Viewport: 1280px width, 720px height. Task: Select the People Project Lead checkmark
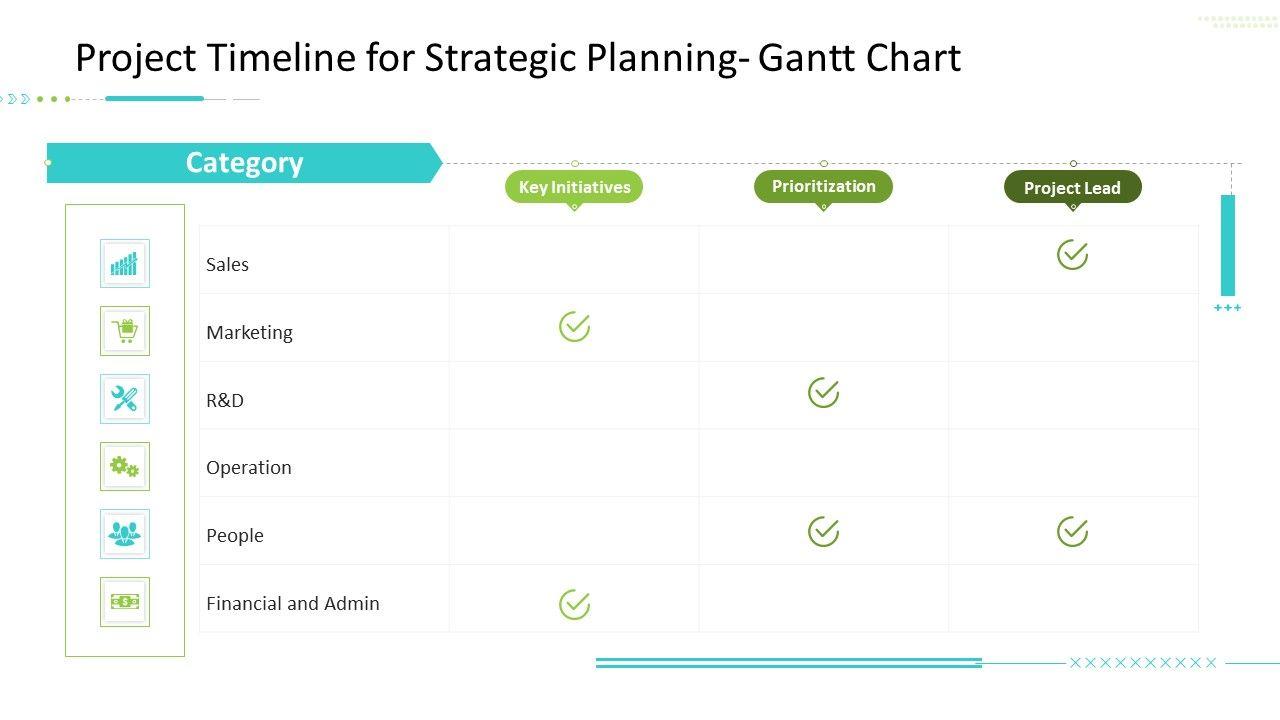[x=1072, y=531]
